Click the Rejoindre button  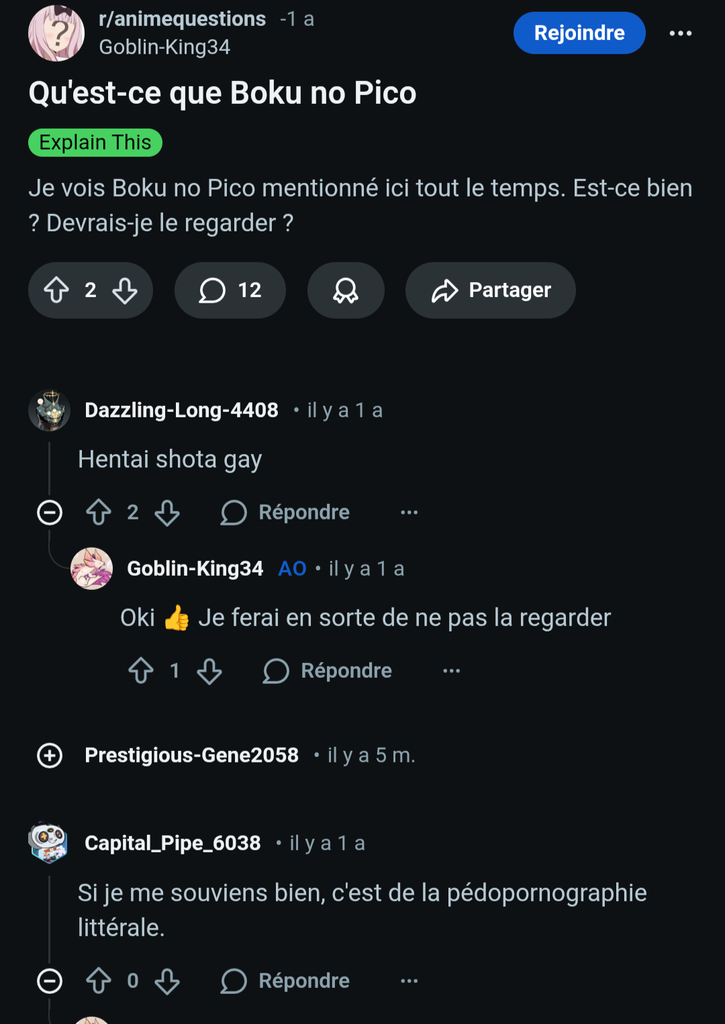tap(579, 33)
